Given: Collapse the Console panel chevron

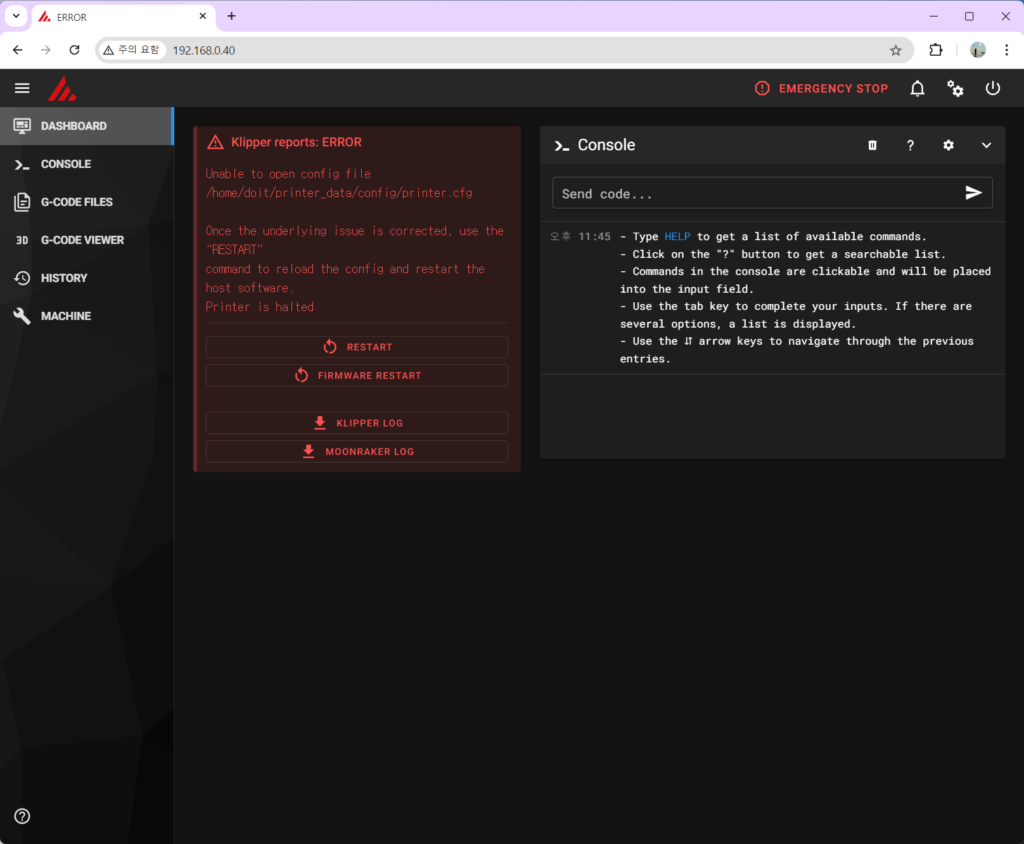Looking at the screenshot, I should pyautogui.click(x=986, y=145).
